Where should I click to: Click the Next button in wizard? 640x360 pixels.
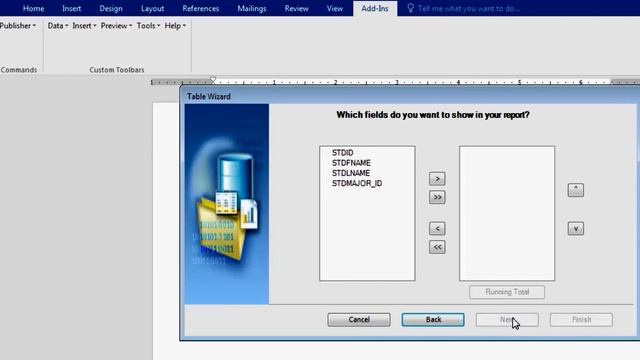click(507, 320)
